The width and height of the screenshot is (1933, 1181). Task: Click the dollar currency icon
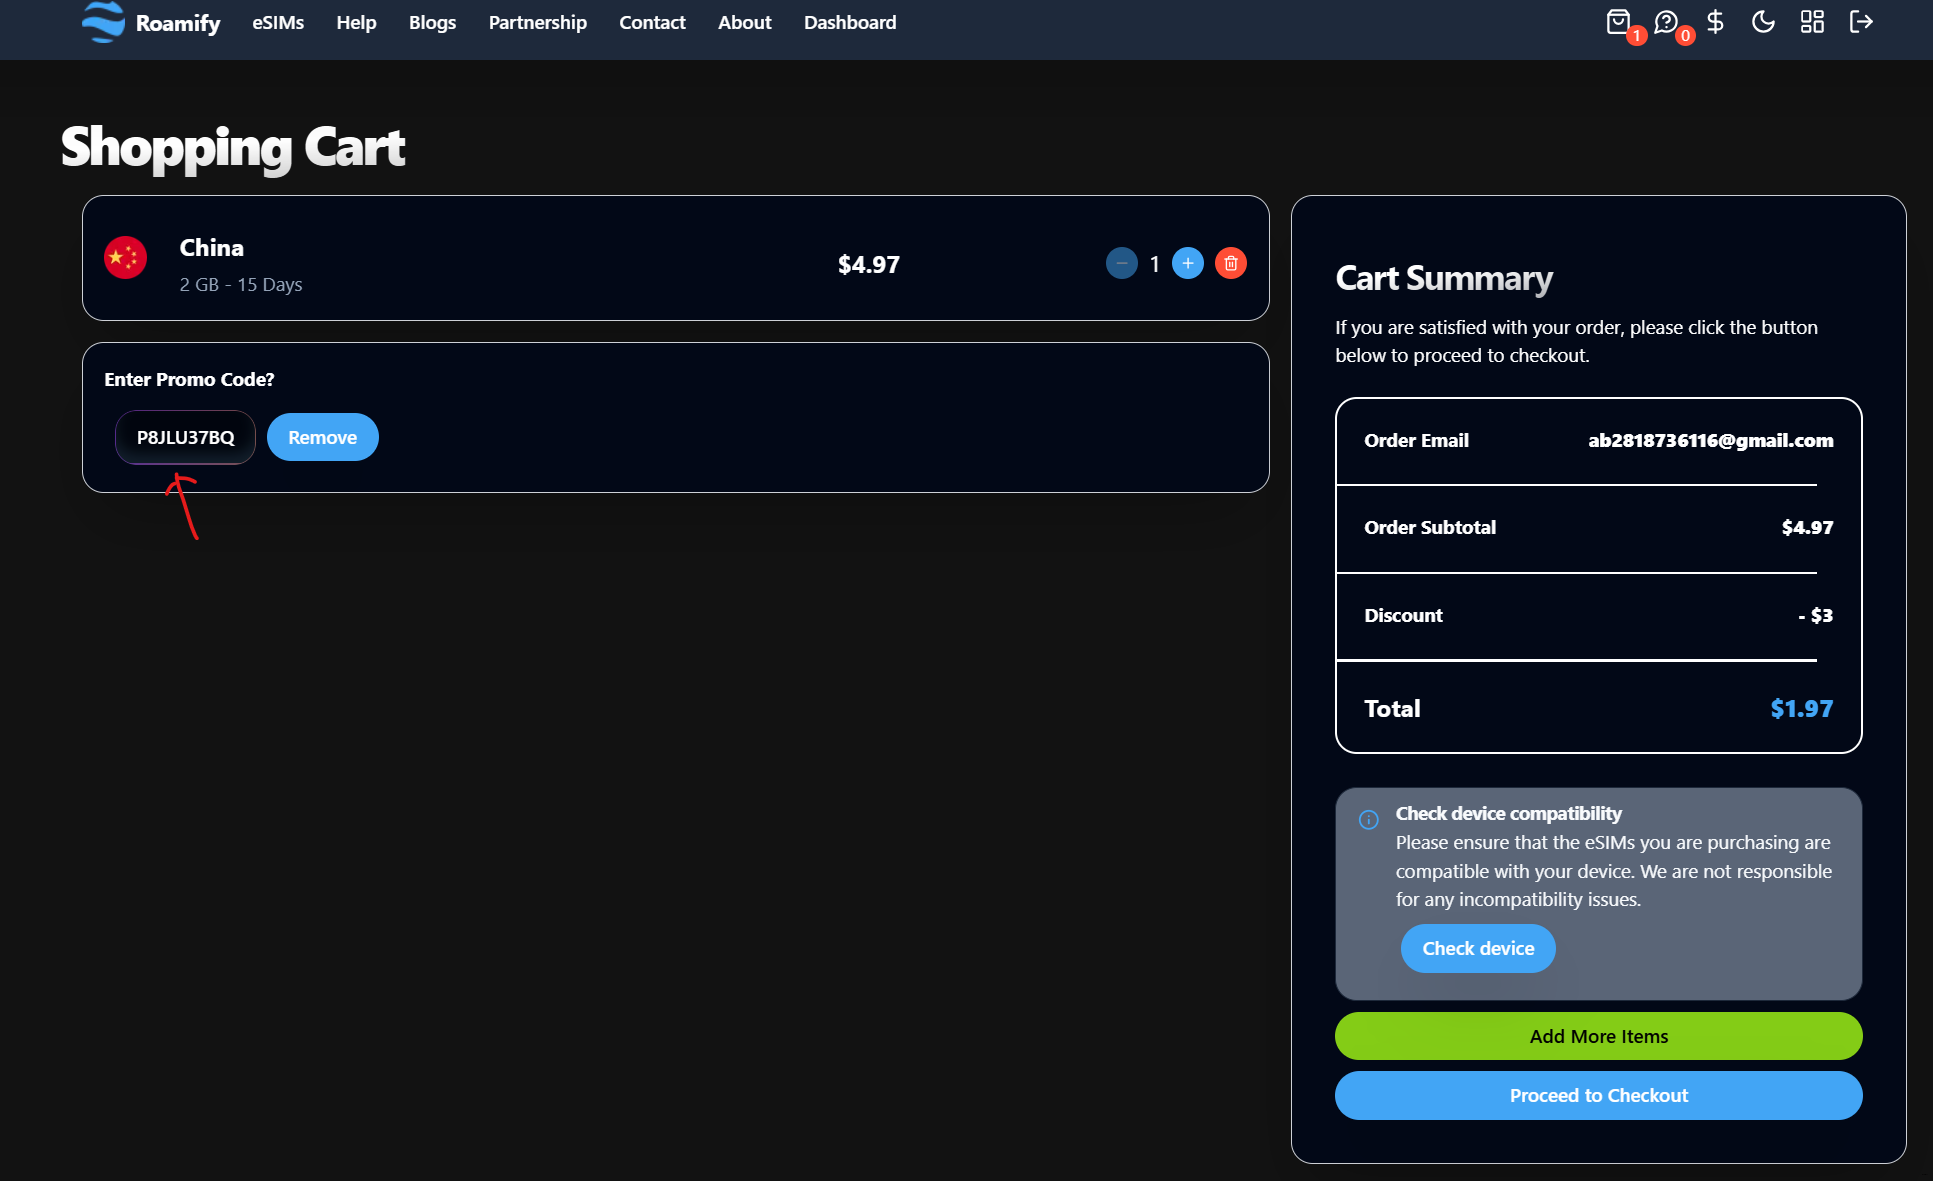(x=1715, y=22)
